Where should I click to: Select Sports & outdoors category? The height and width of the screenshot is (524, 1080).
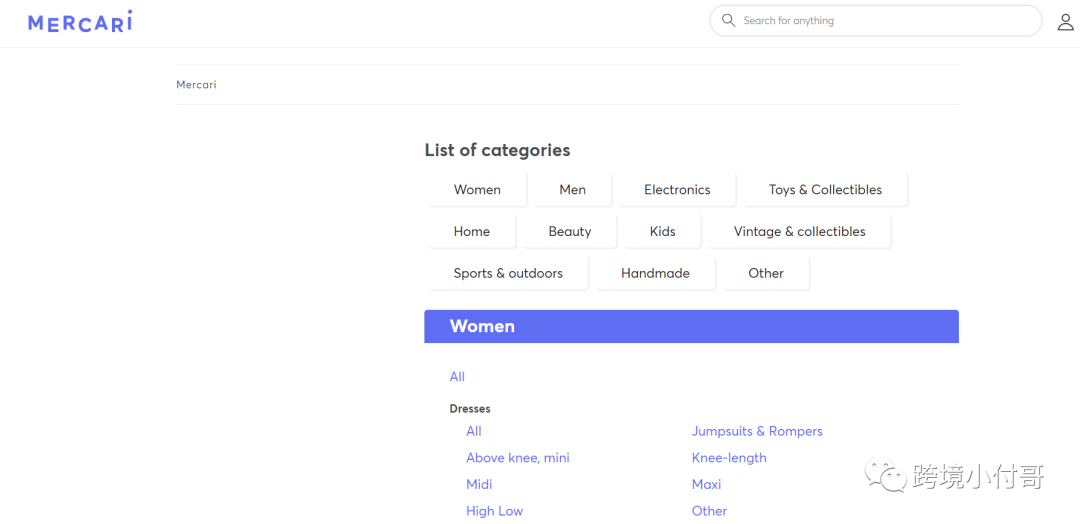[508, 274]
